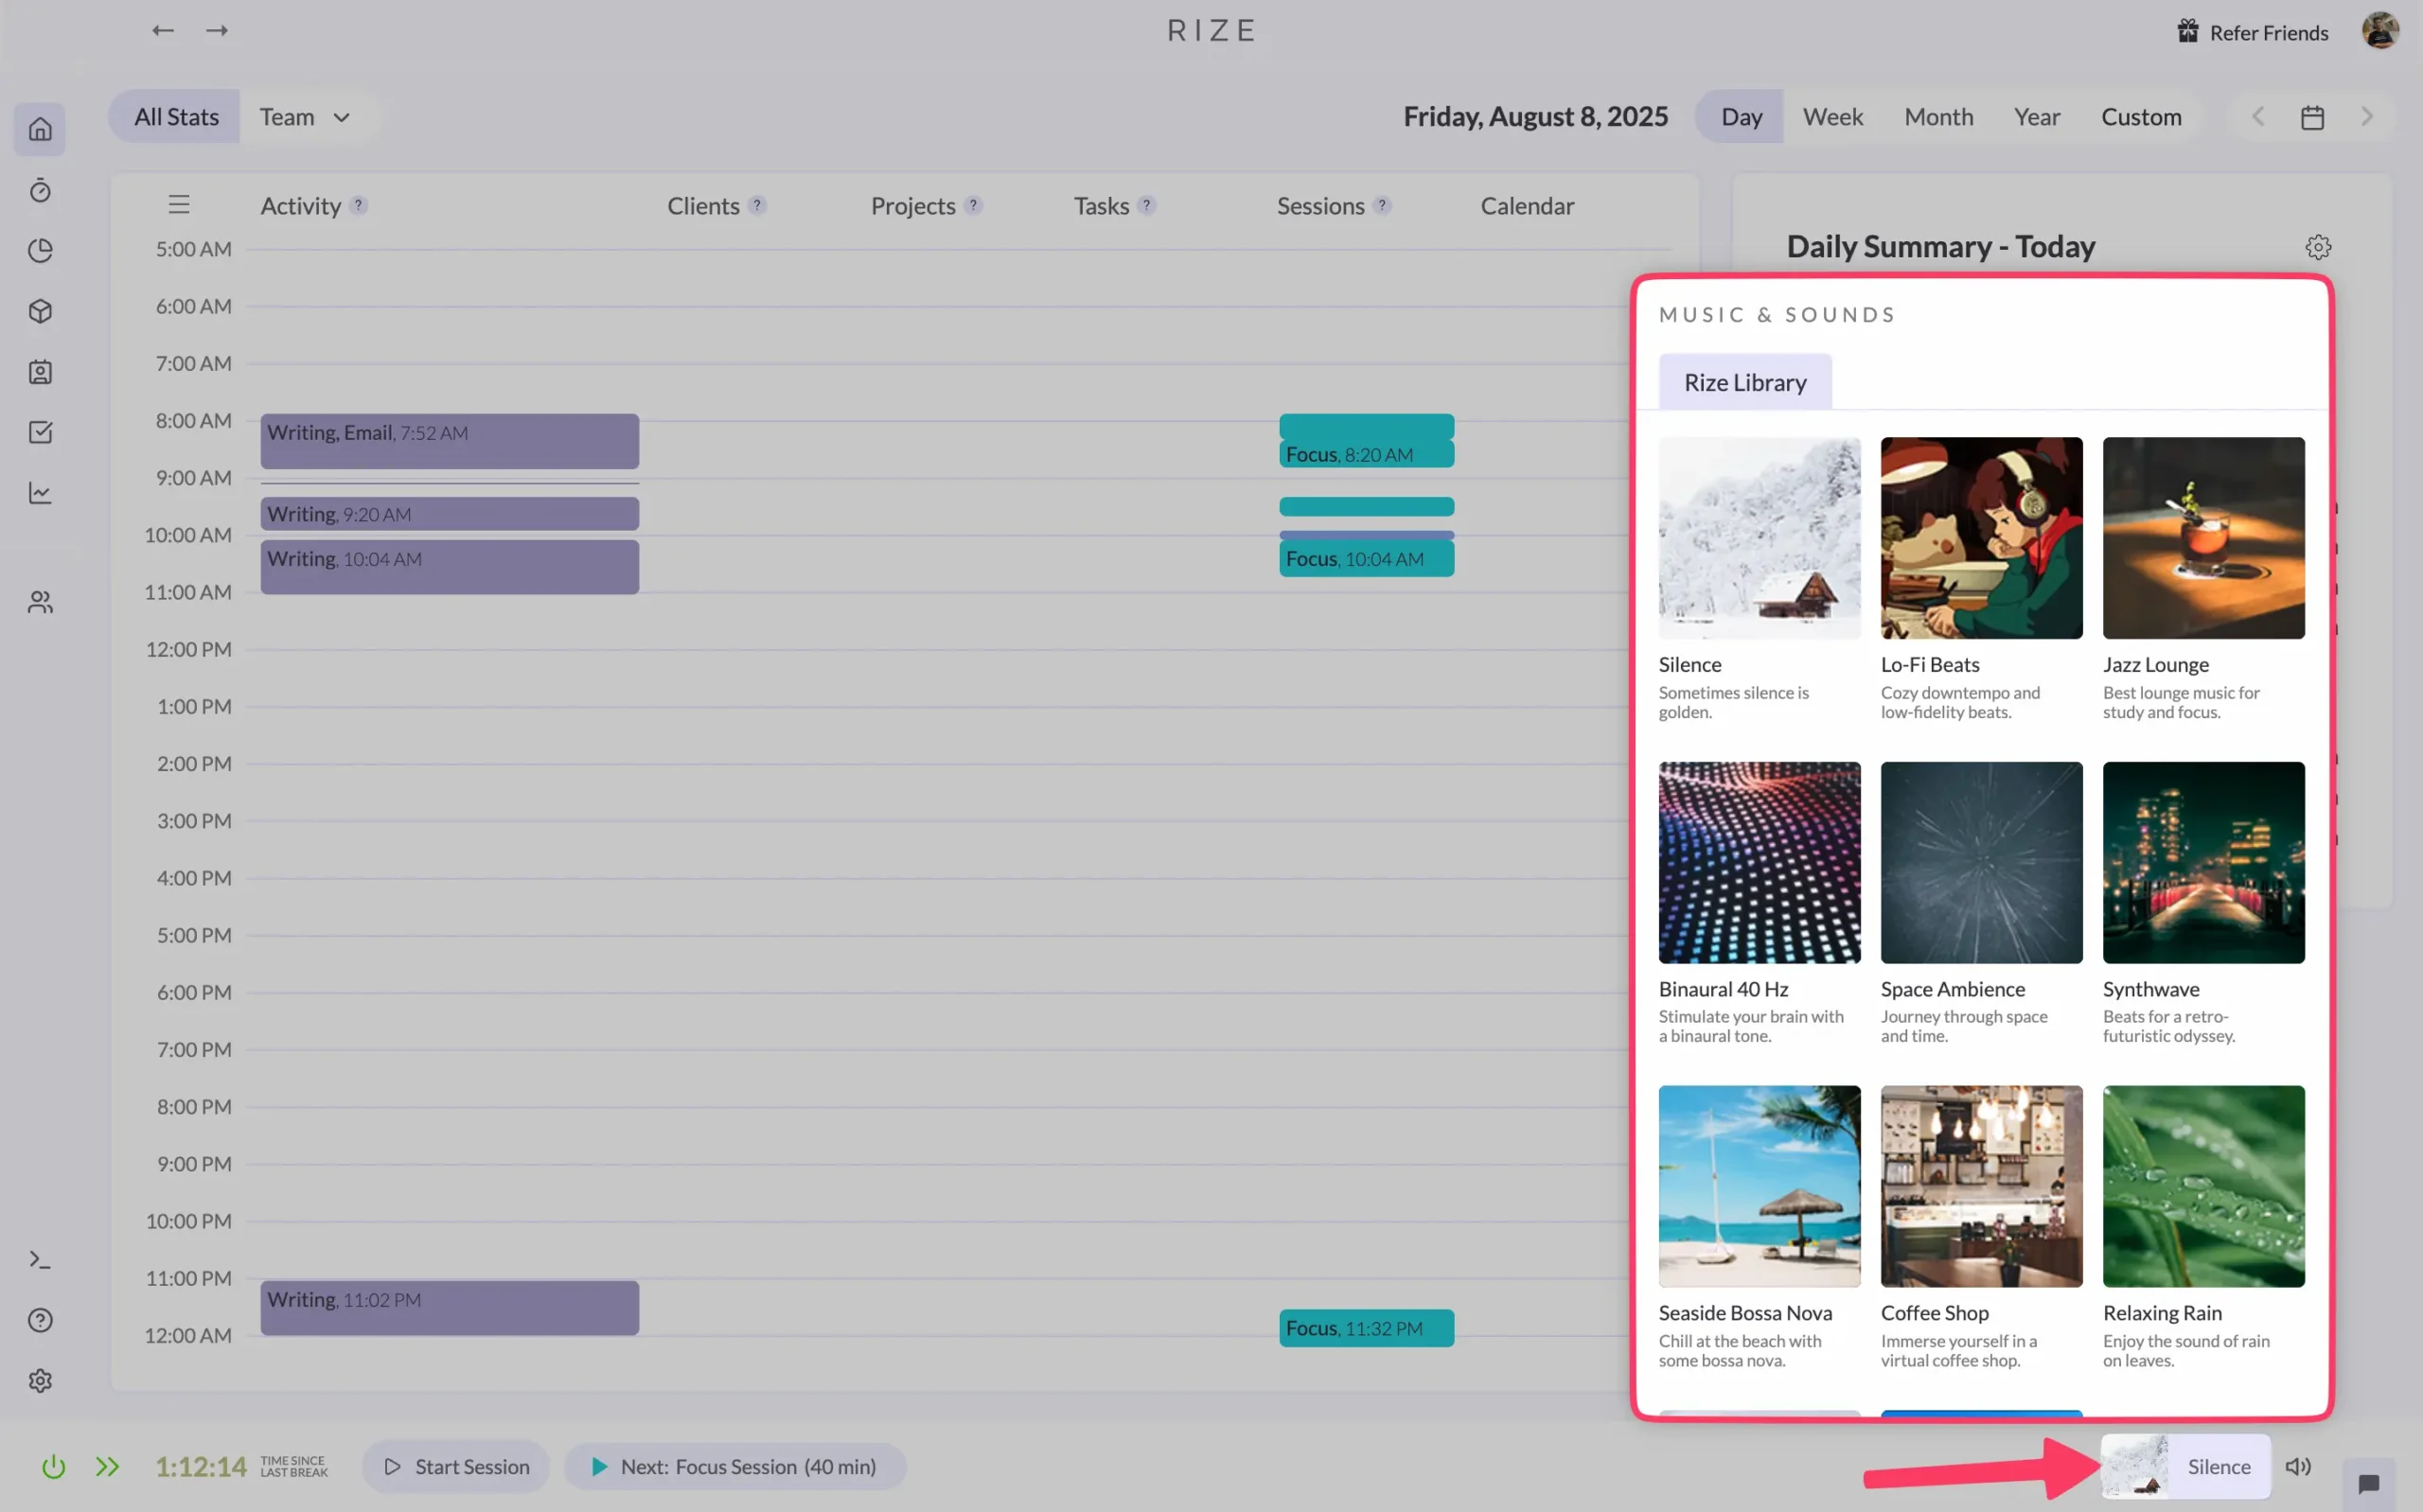
Task: Click the back arrow in the title bar
Action: 163,30
